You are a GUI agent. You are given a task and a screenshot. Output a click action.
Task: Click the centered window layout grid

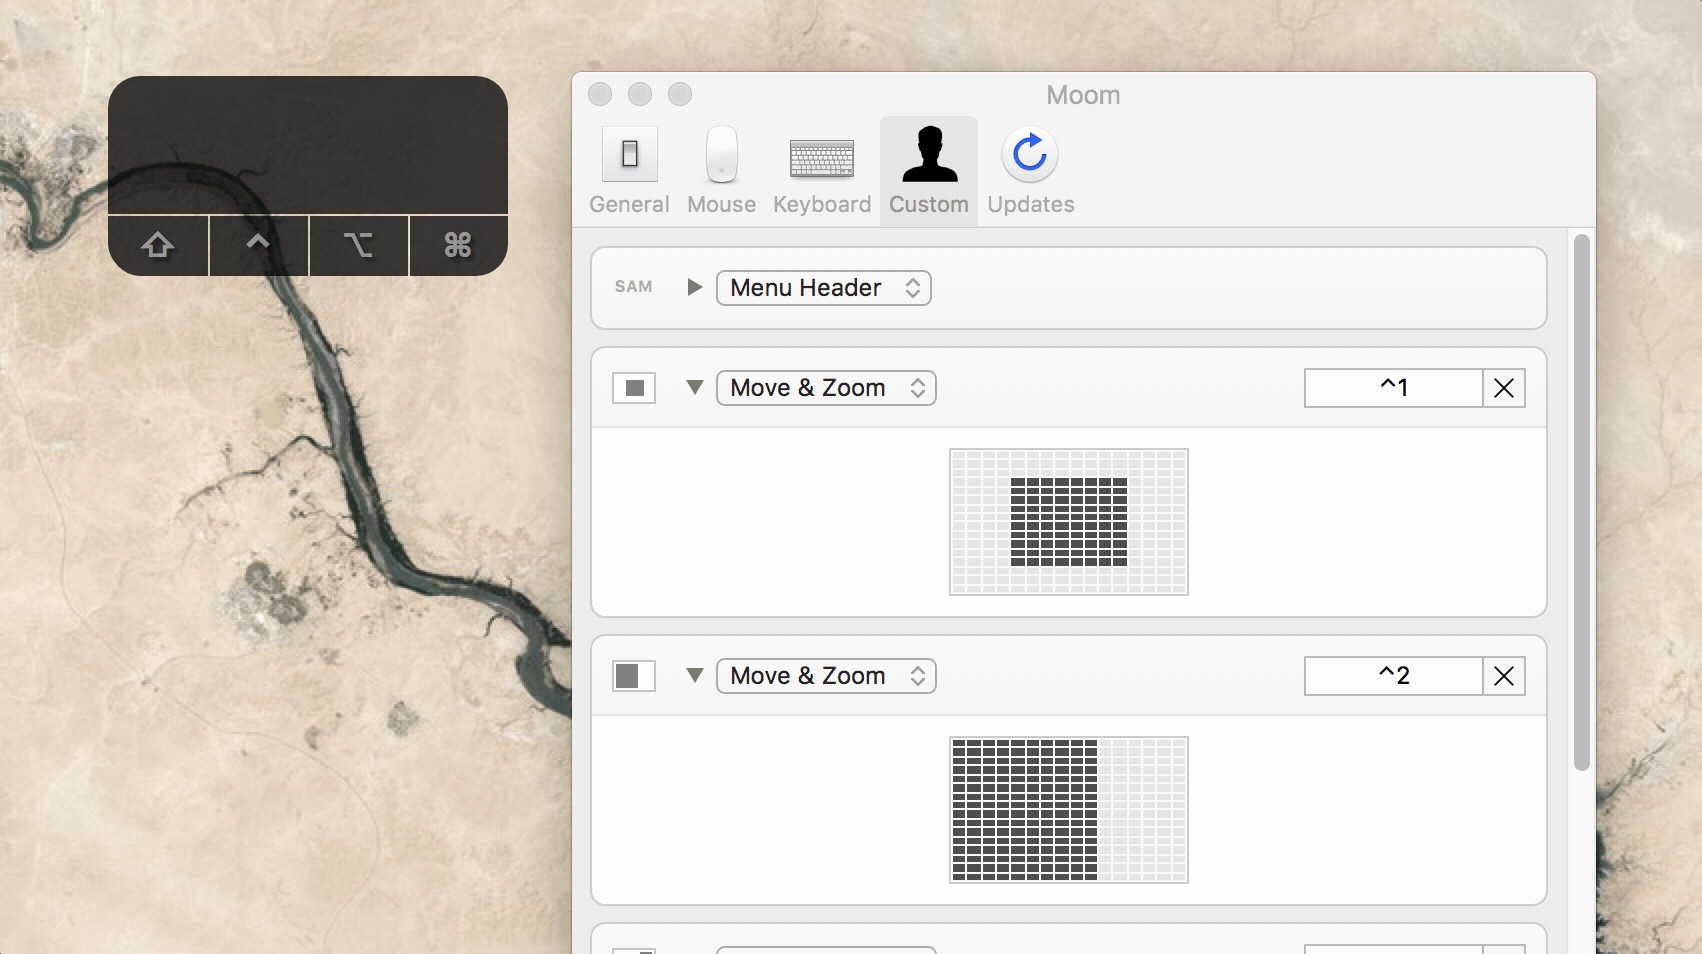(x=1069, y=522)
